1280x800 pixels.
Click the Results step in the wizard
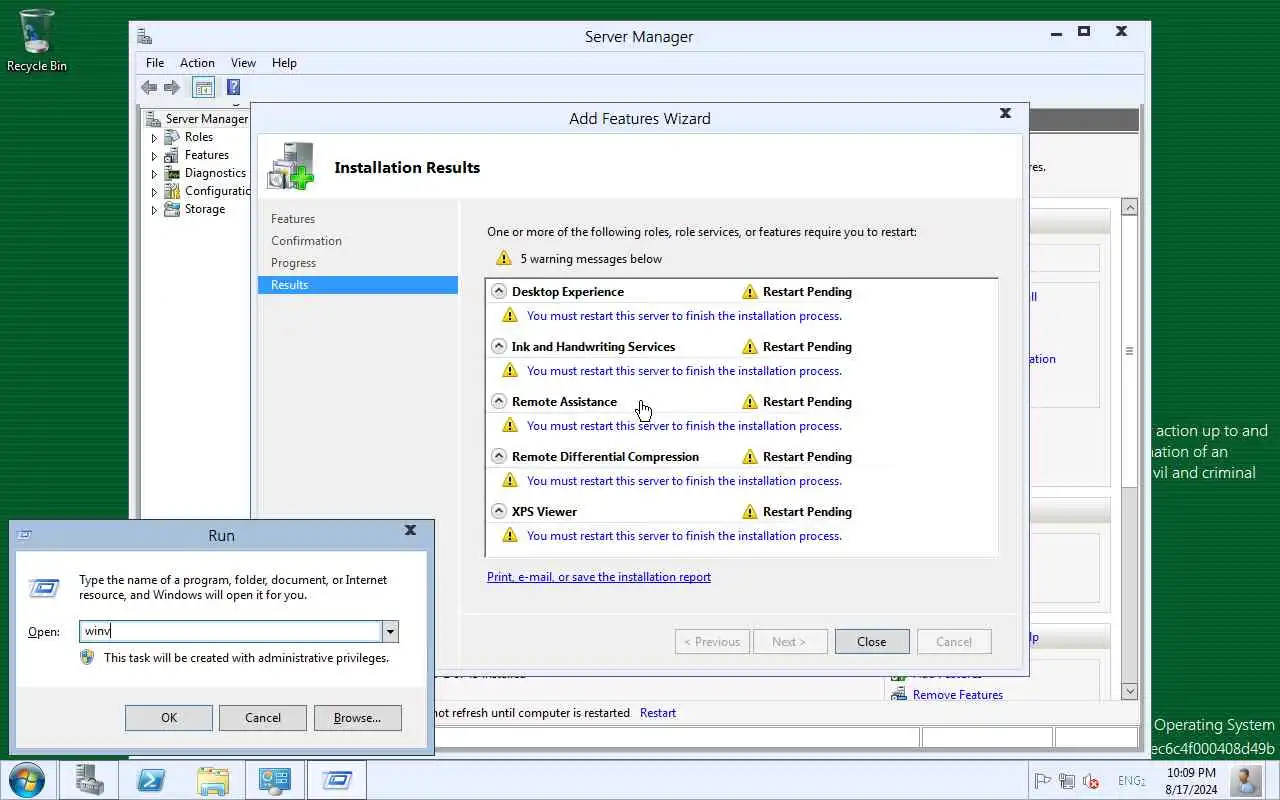point(358,285)
